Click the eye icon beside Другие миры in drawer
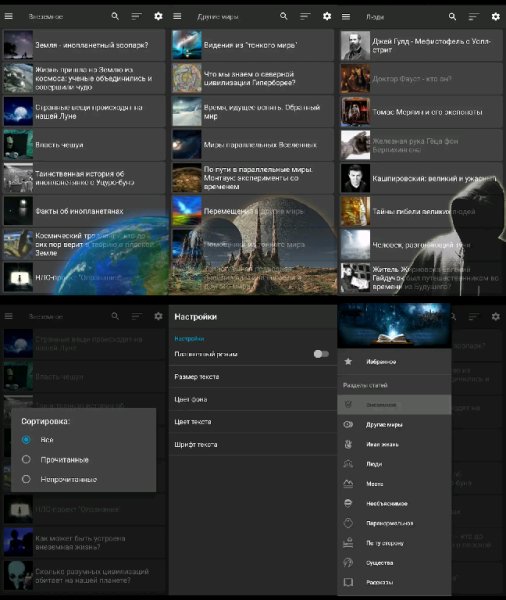 (348, 424)
